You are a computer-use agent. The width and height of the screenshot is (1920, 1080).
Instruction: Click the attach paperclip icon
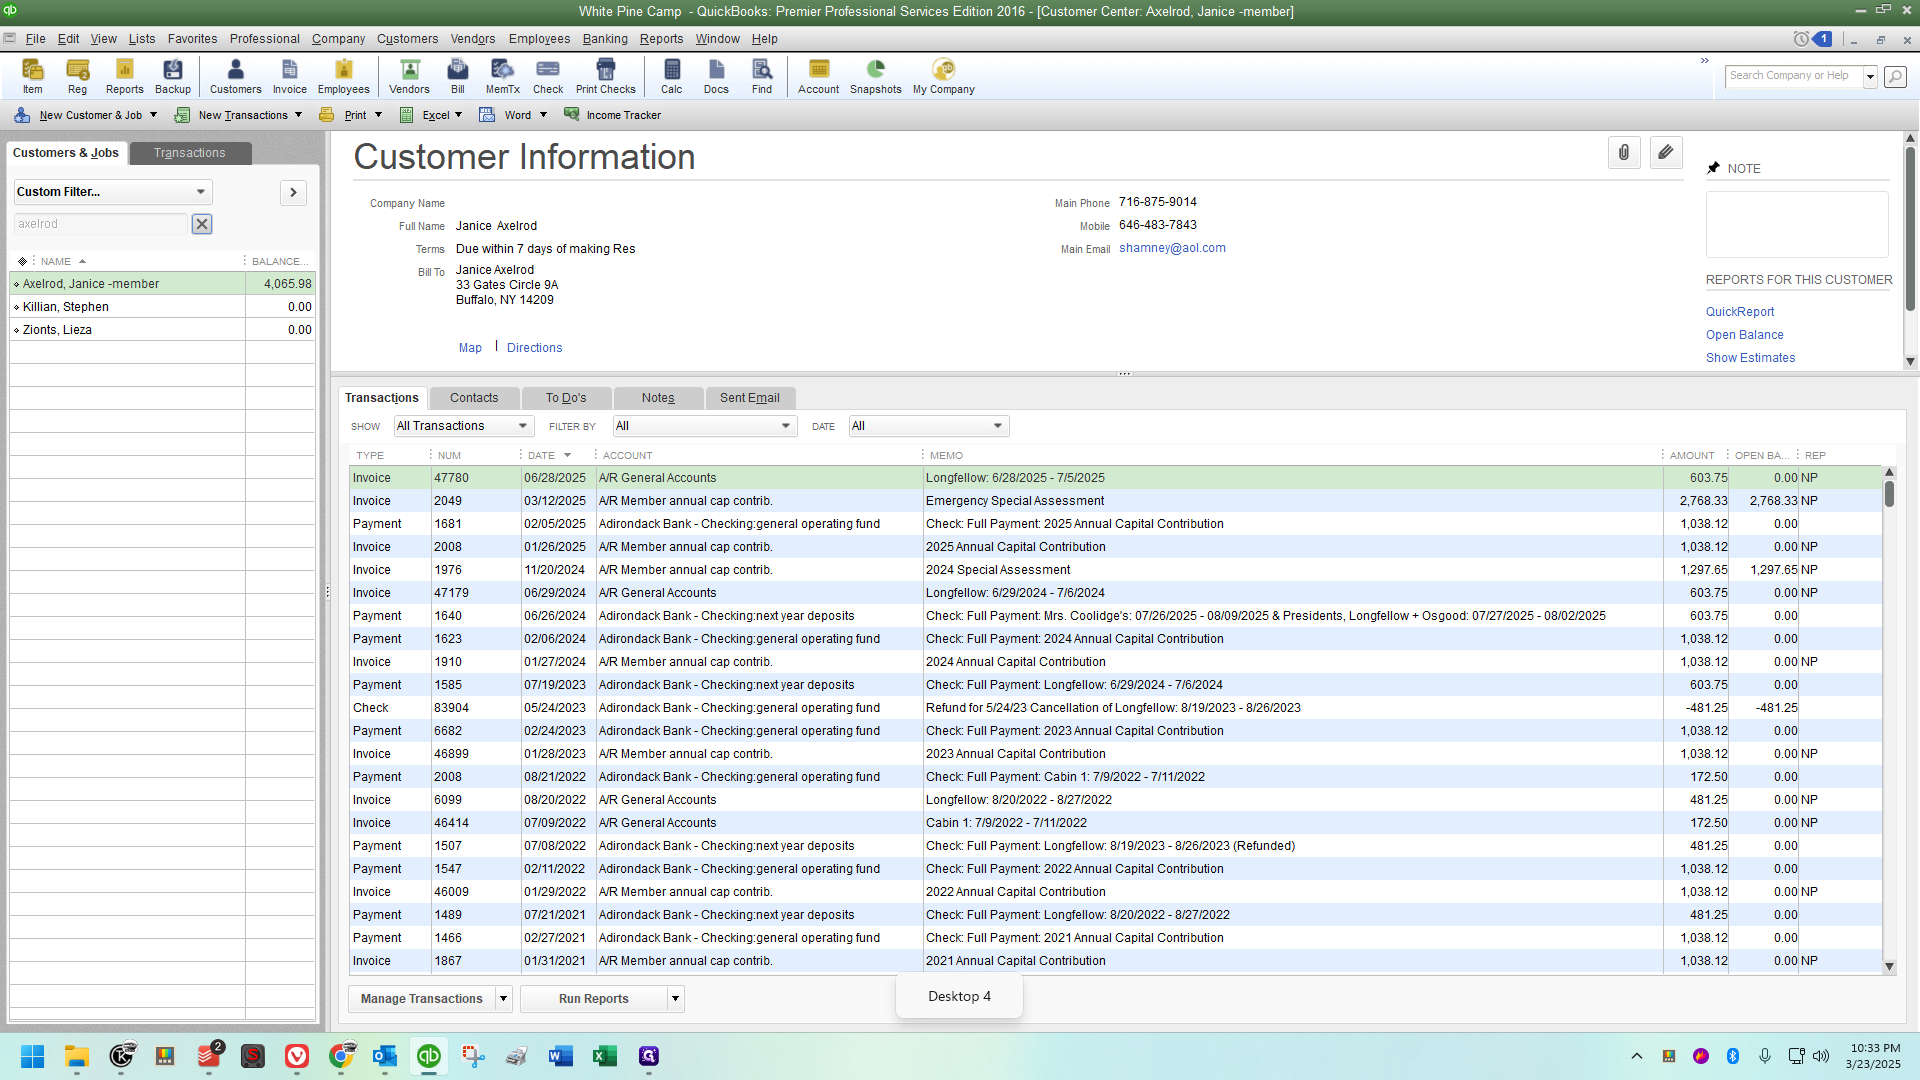click(x=1624, y=152)
